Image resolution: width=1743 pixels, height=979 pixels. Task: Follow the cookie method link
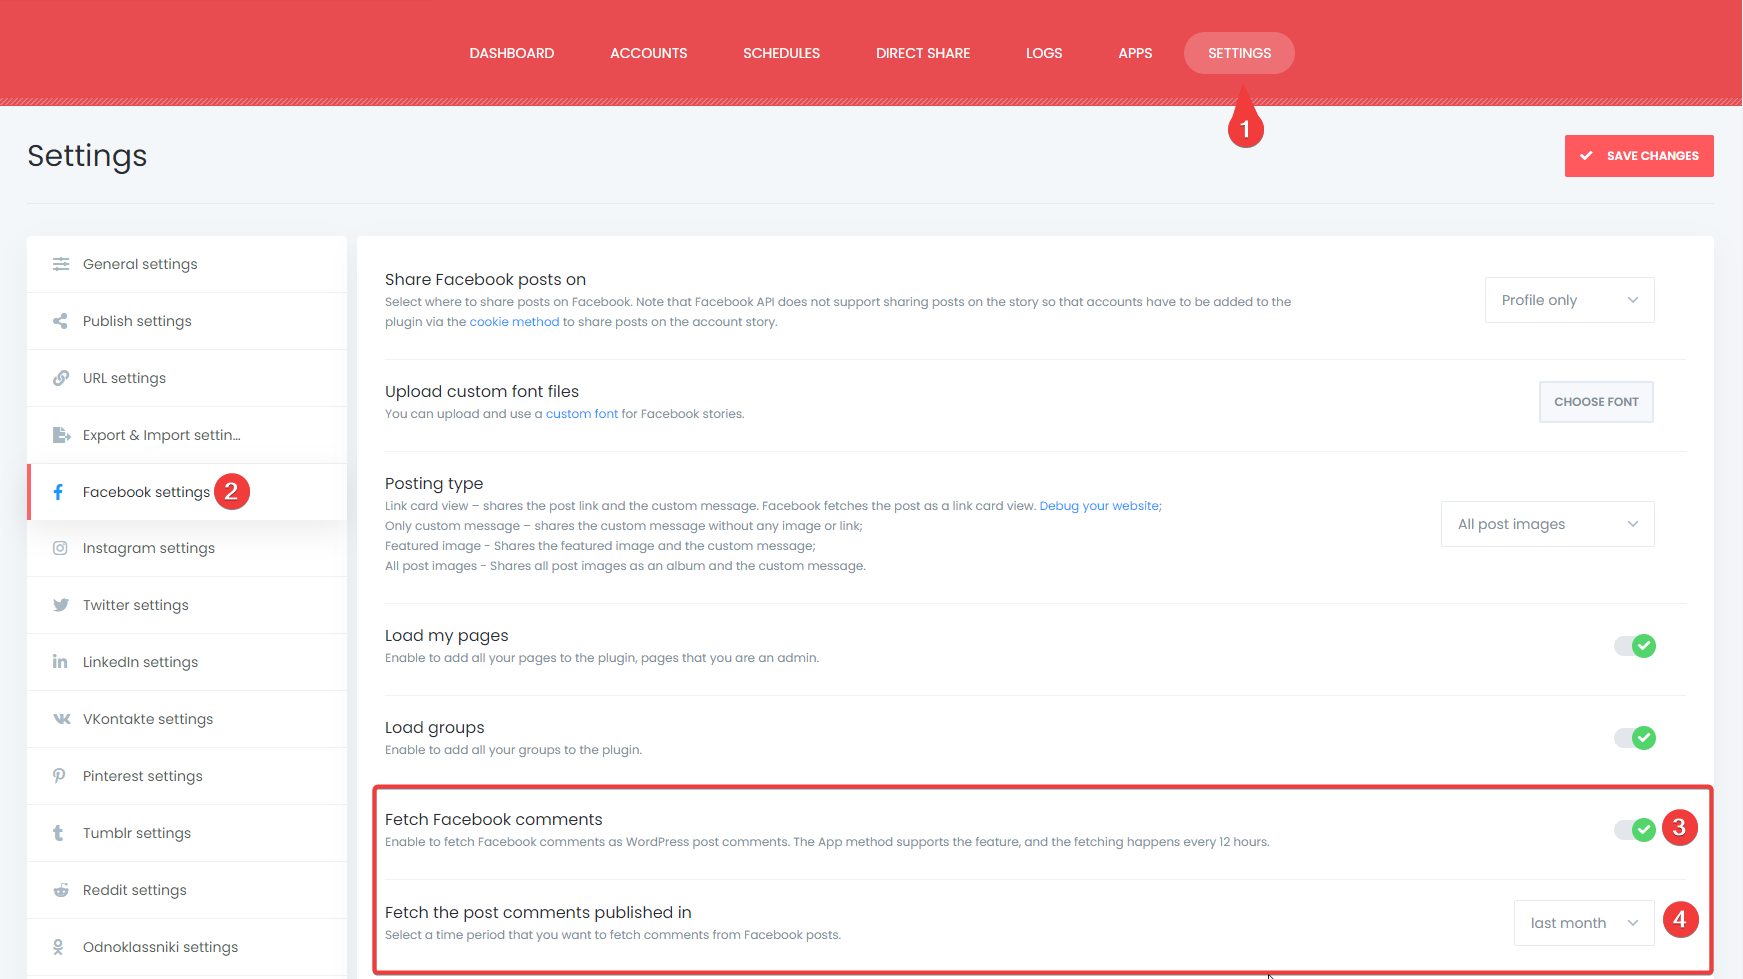514,322
